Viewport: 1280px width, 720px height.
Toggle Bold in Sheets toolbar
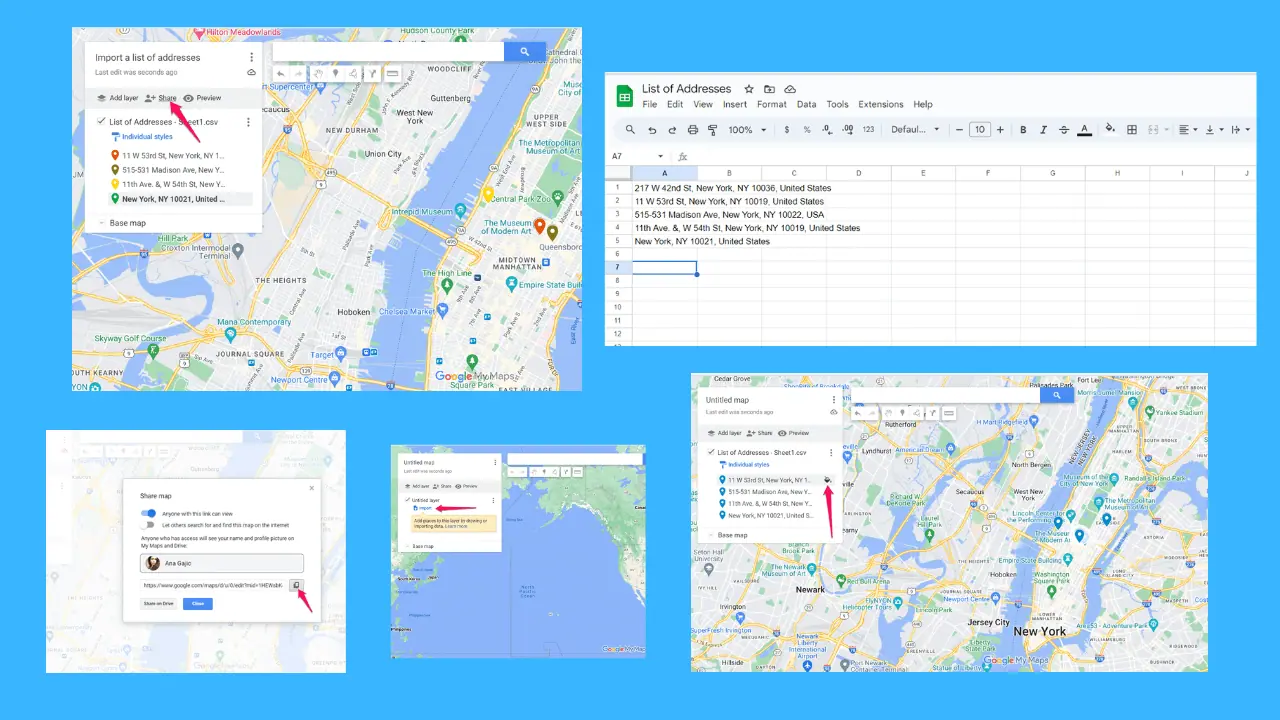point(1023,130)
